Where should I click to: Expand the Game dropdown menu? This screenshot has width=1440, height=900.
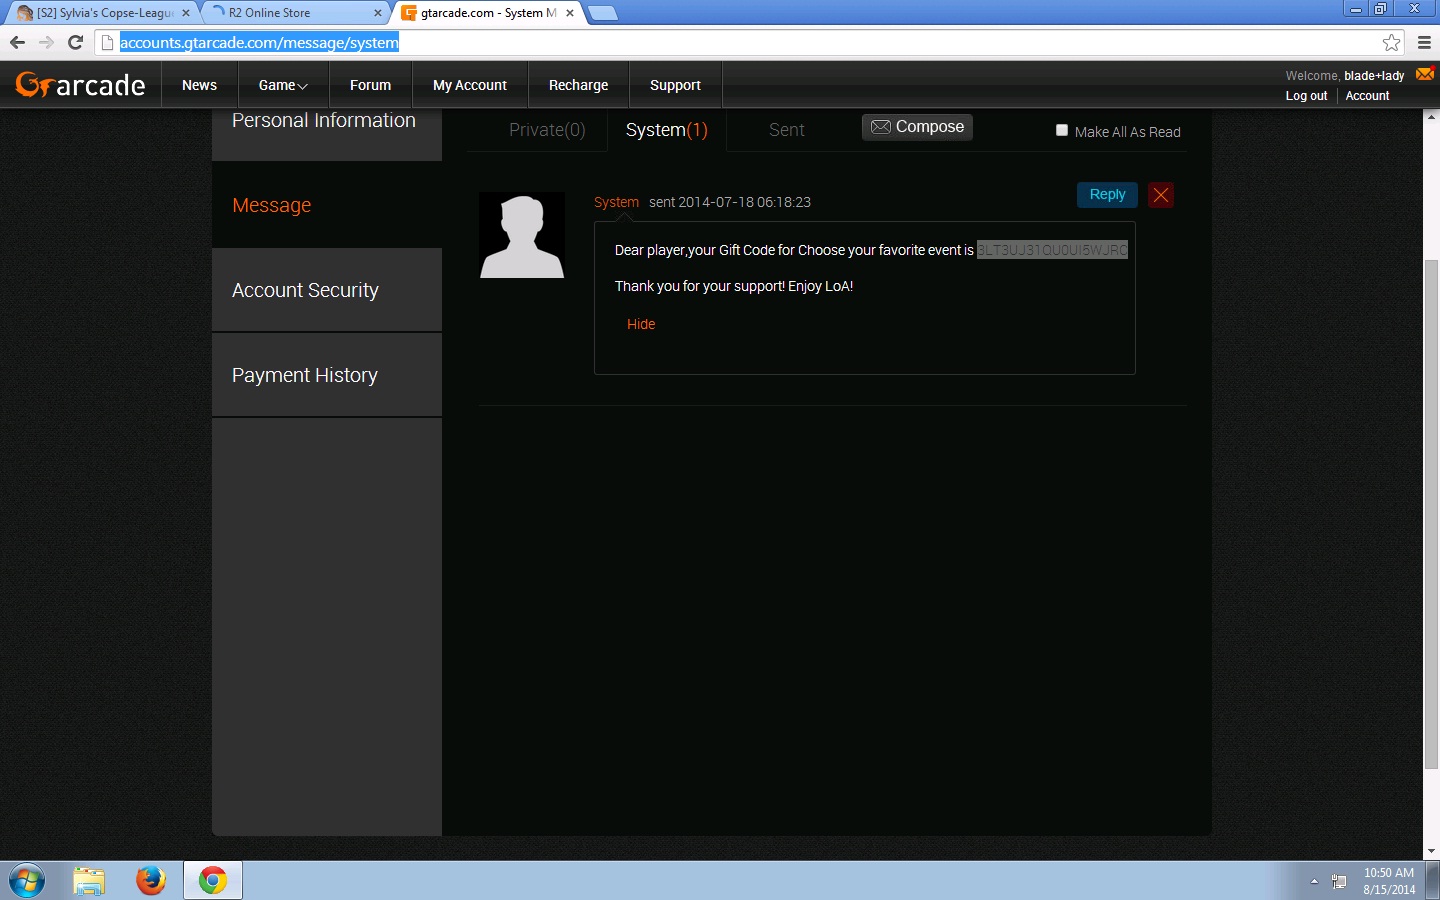[283, 85]
